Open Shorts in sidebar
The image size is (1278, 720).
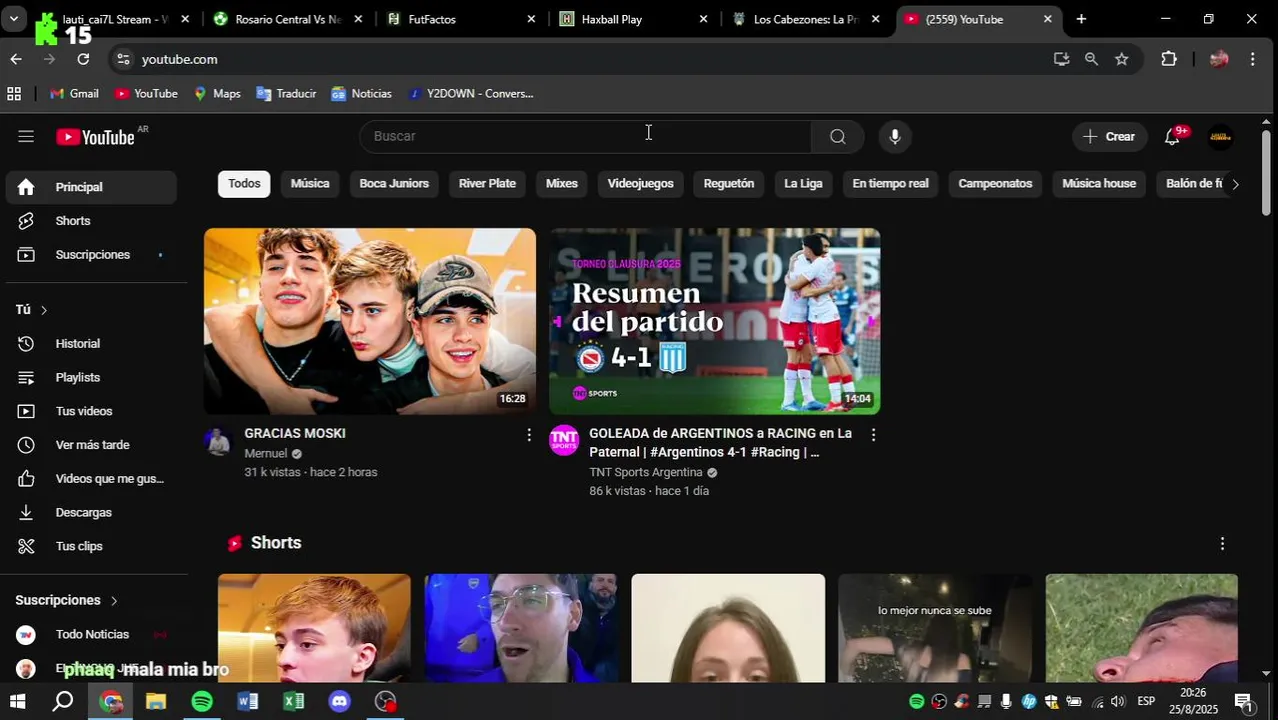click(x=91, y=221)
